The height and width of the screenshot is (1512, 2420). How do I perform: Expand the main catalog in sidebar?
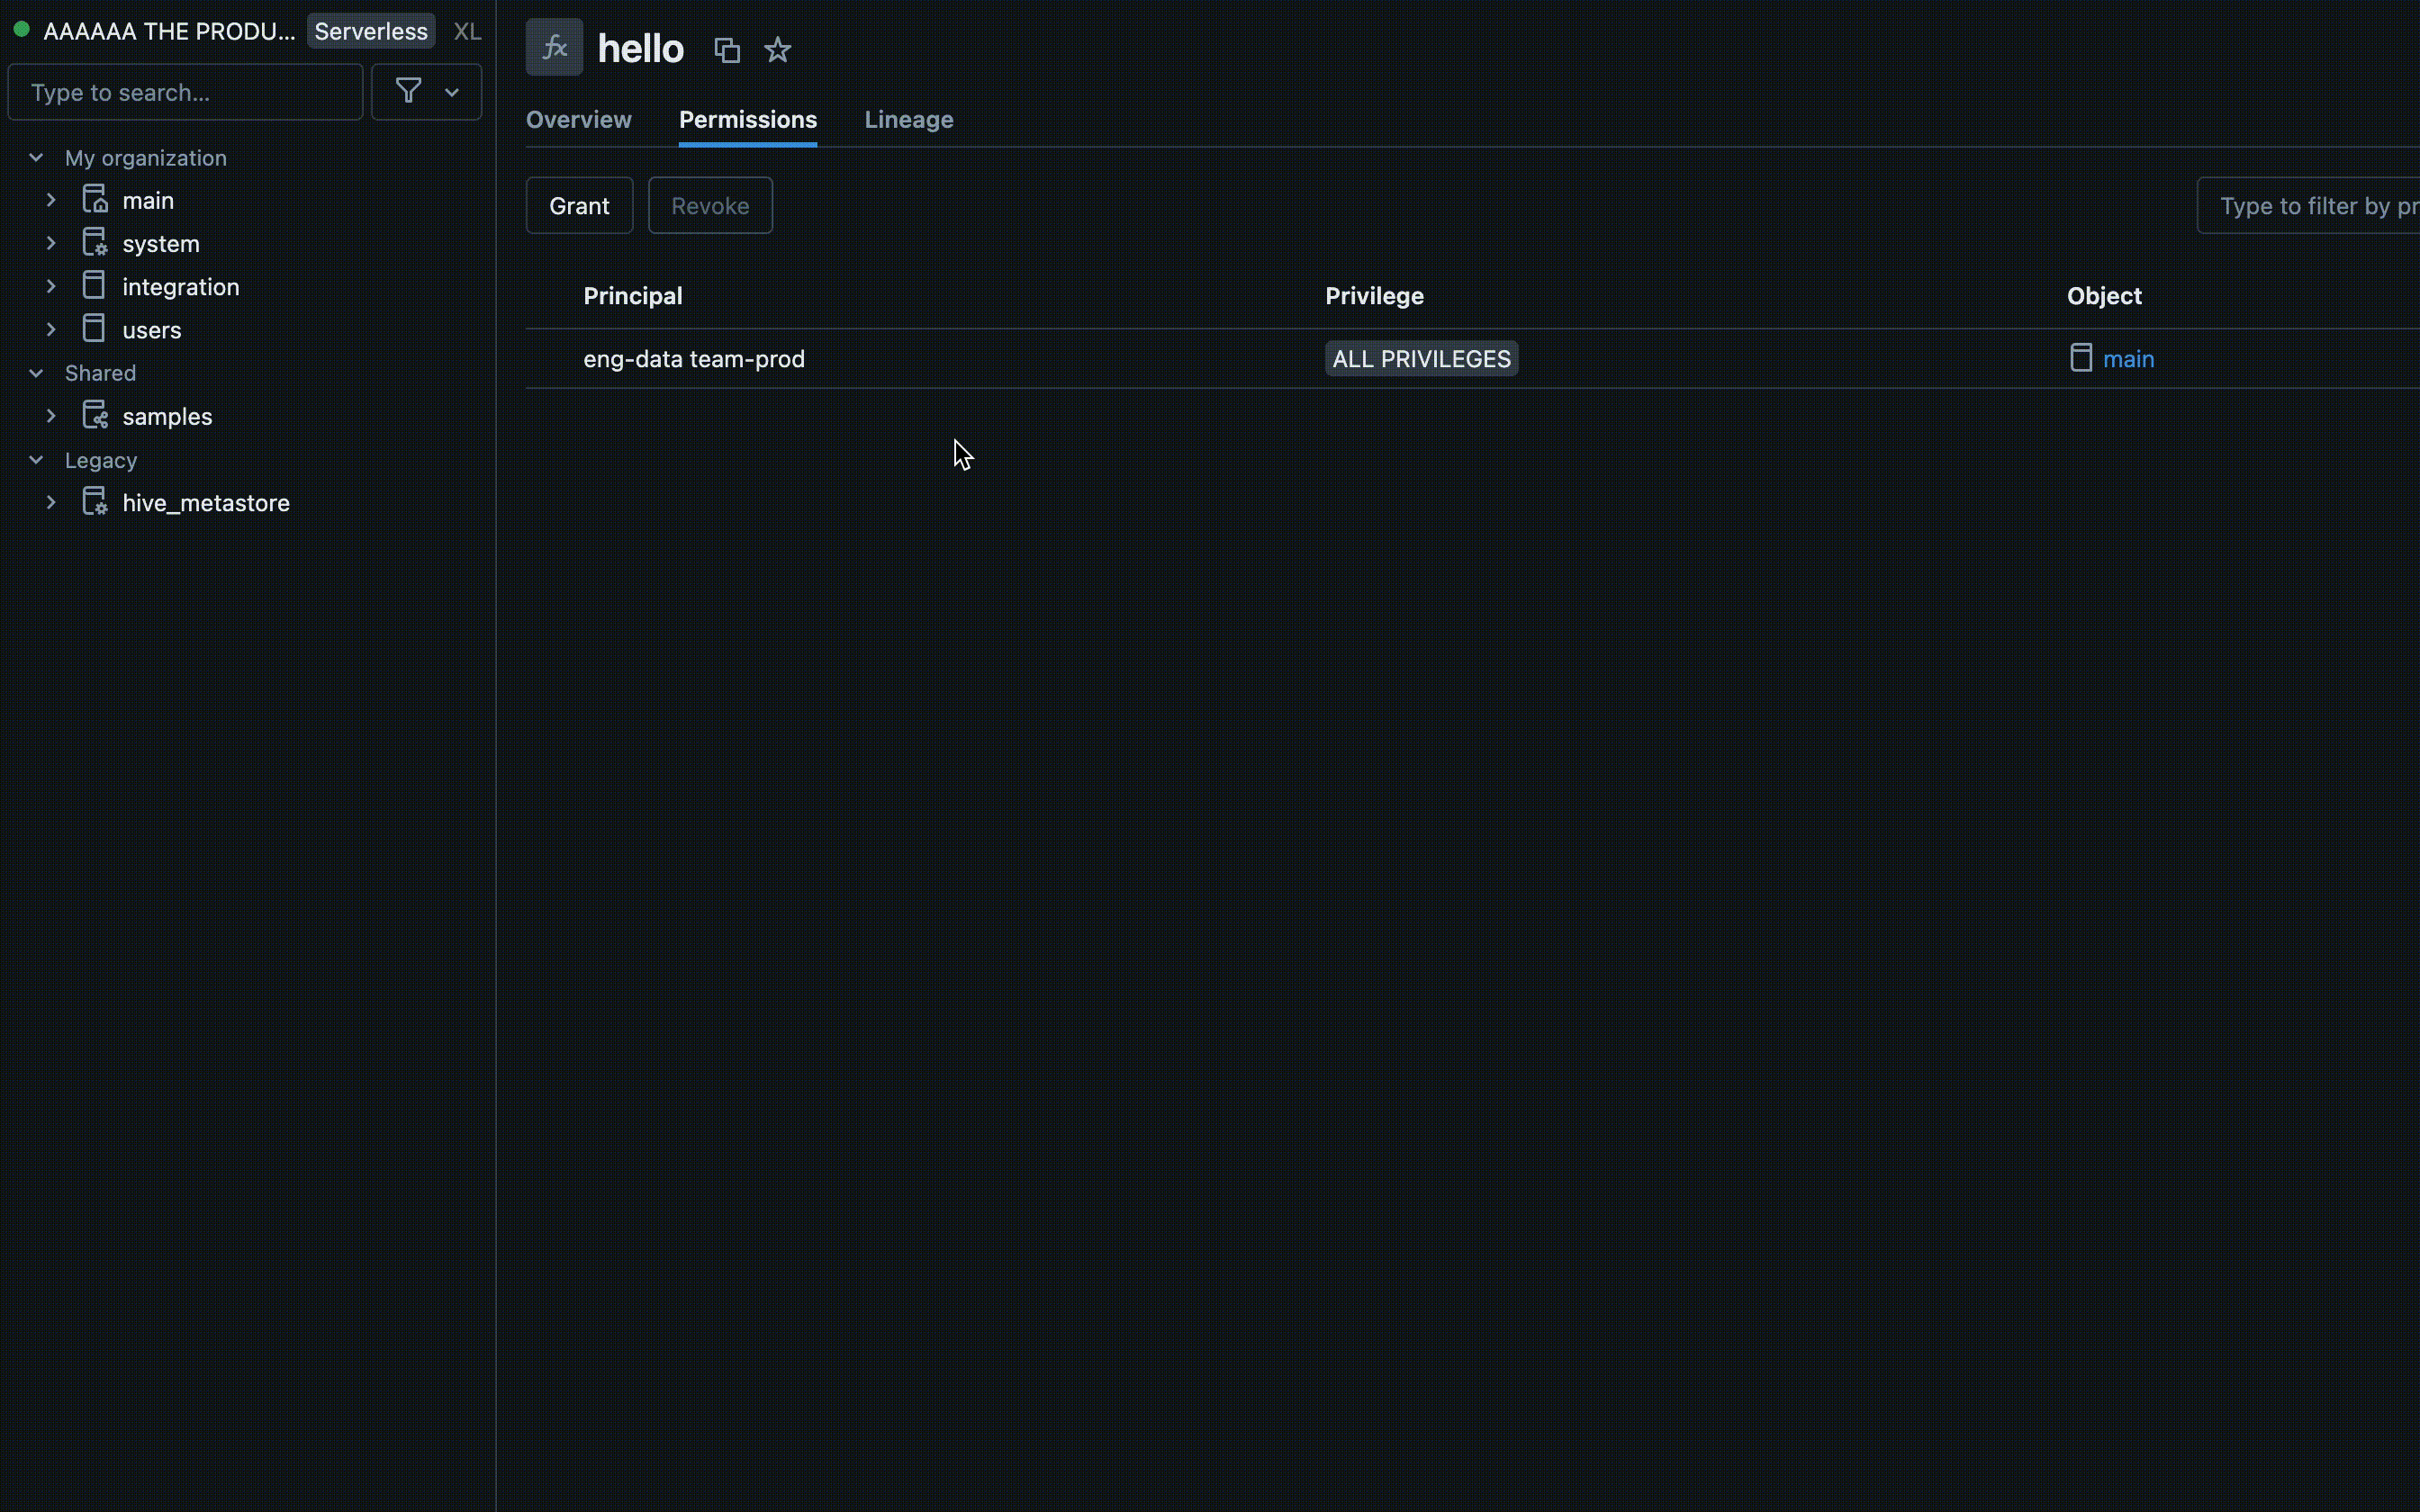(50, 199)
